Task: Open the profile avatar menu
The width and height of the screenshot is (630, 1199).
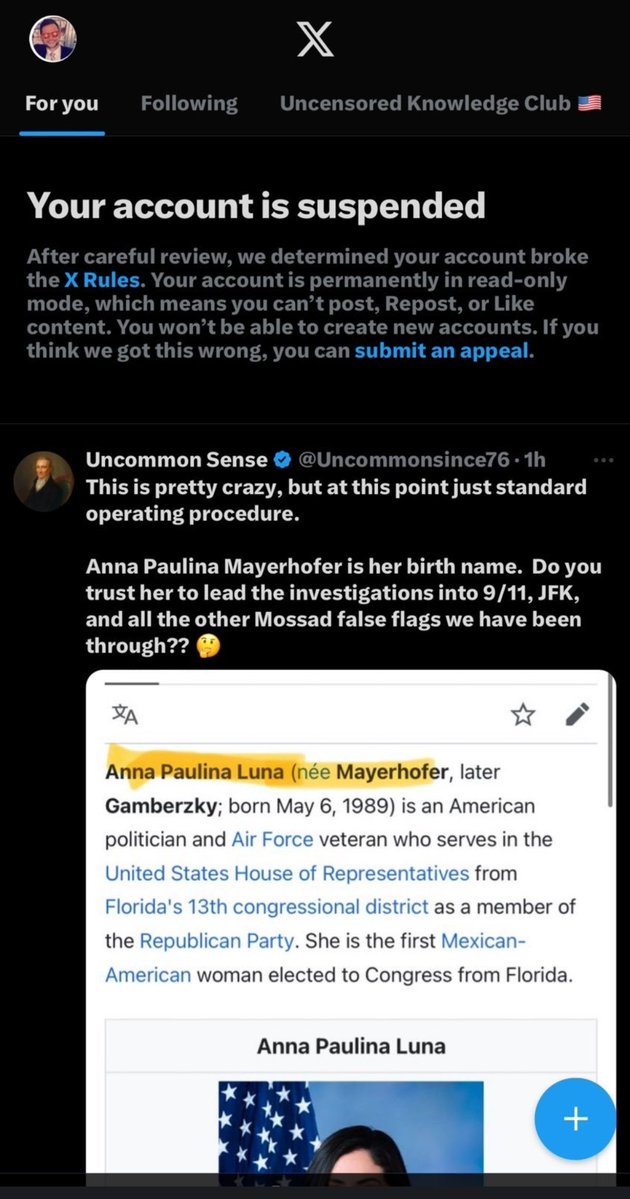Action: pyautogui.click(x=54, y=41)
